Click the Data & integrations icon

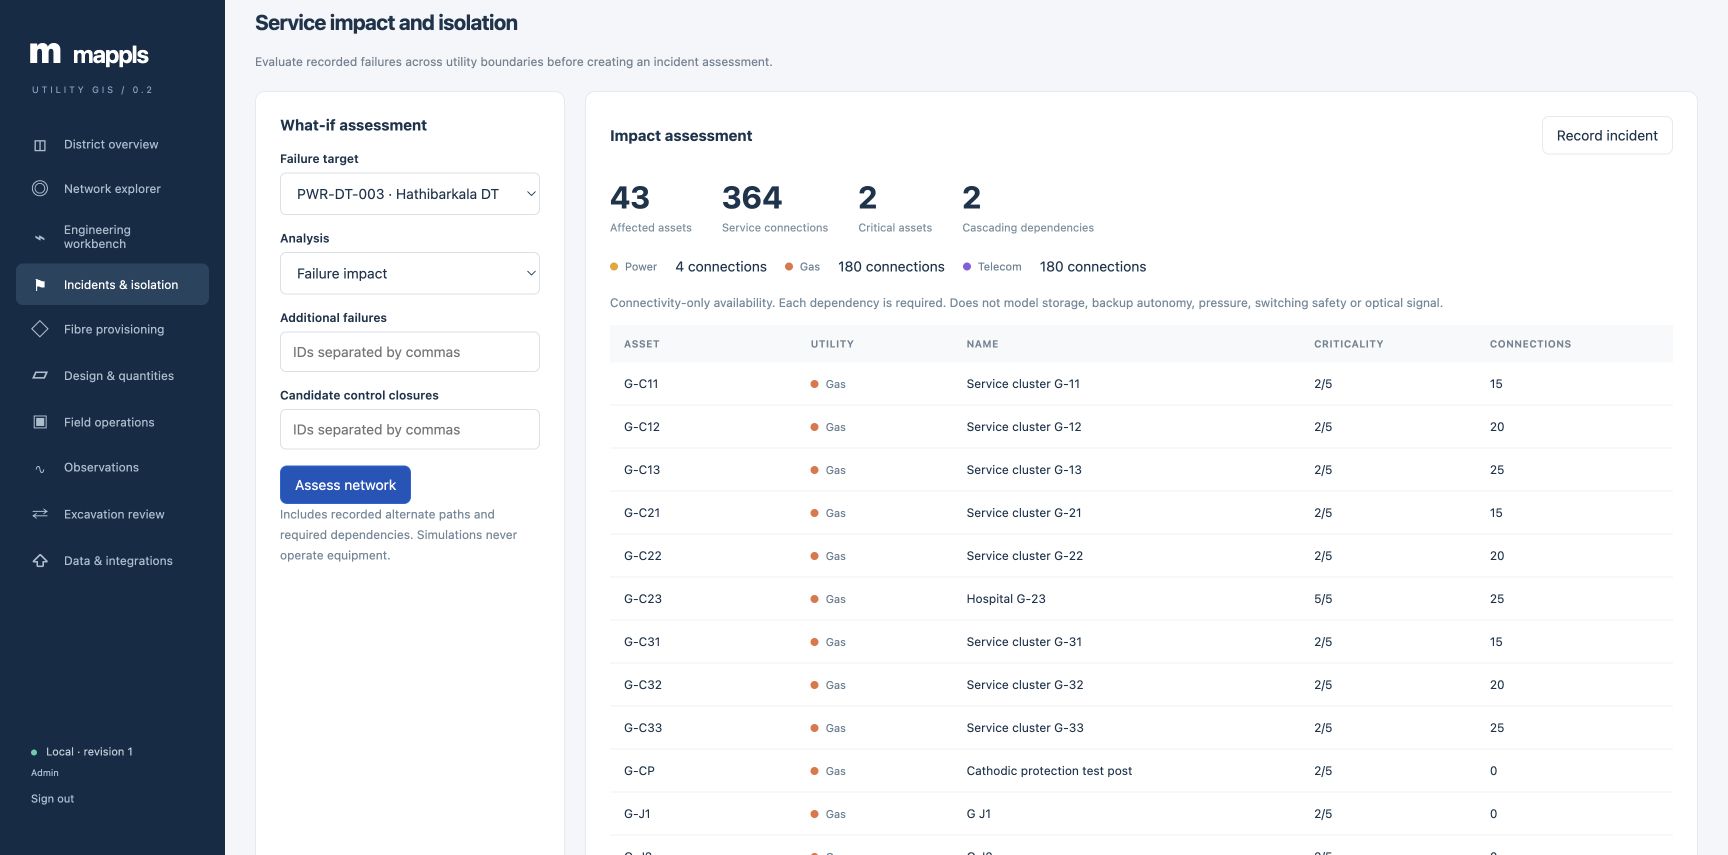click(x=40, y=561)
